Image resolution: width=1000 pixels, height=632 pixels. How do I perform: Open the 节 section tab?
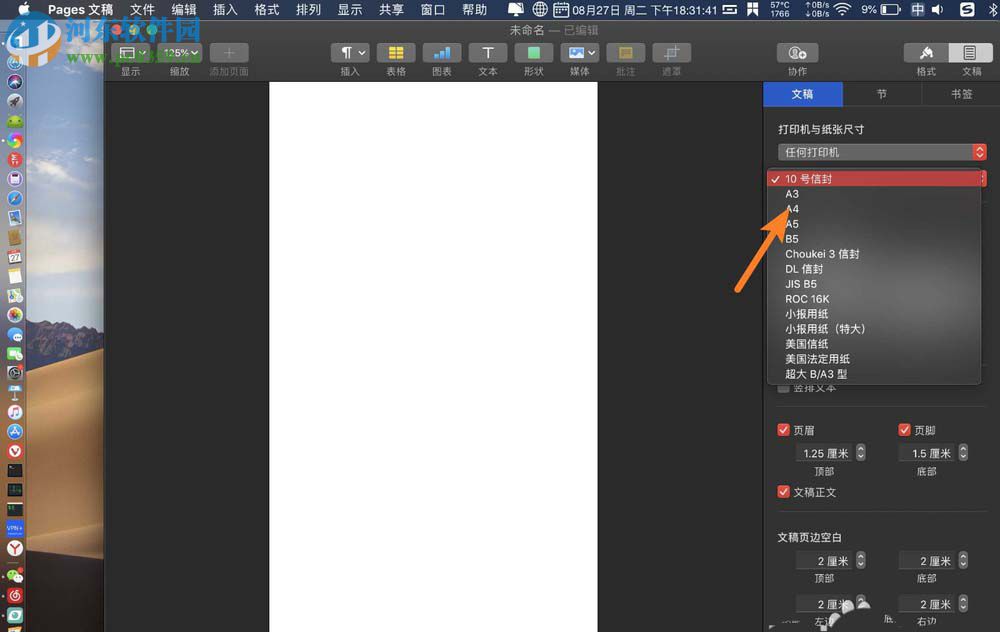(882, 94)
